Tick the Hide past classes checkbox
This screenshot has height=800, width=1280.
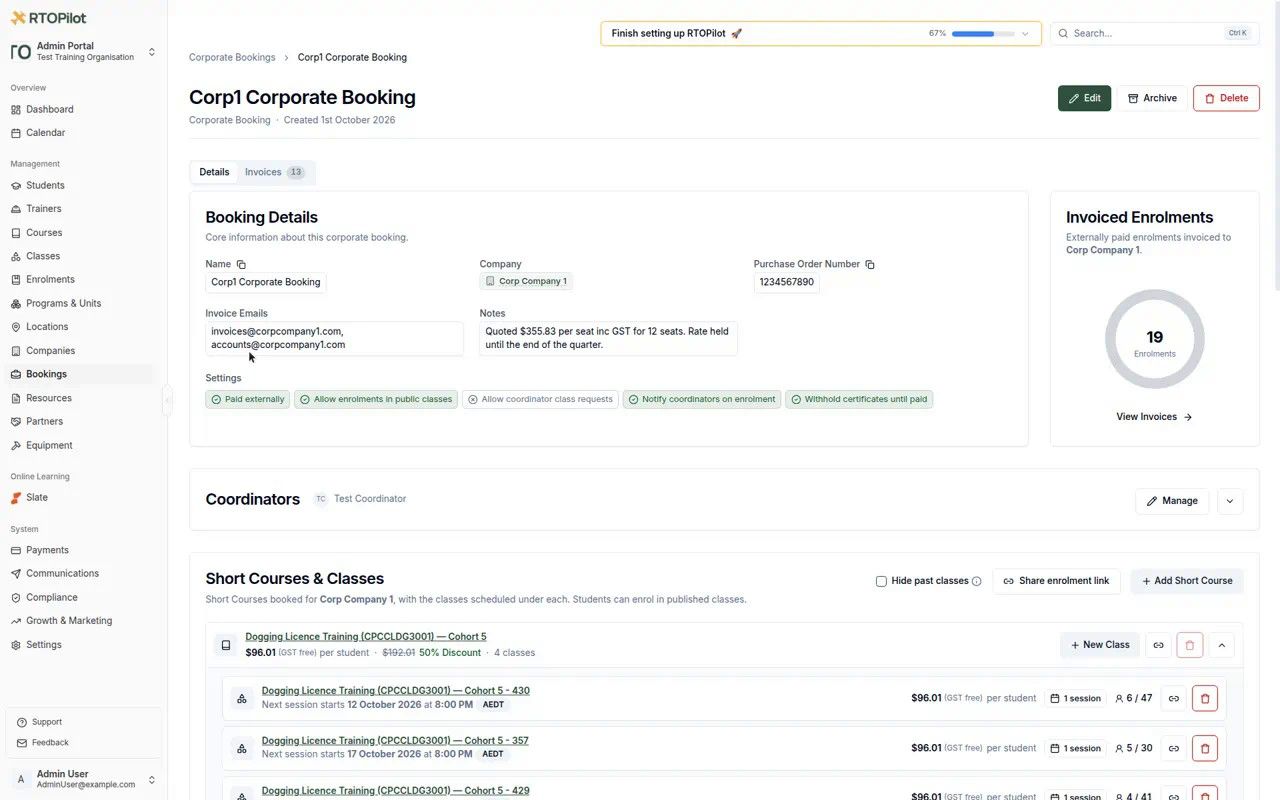tap(881, 581)
